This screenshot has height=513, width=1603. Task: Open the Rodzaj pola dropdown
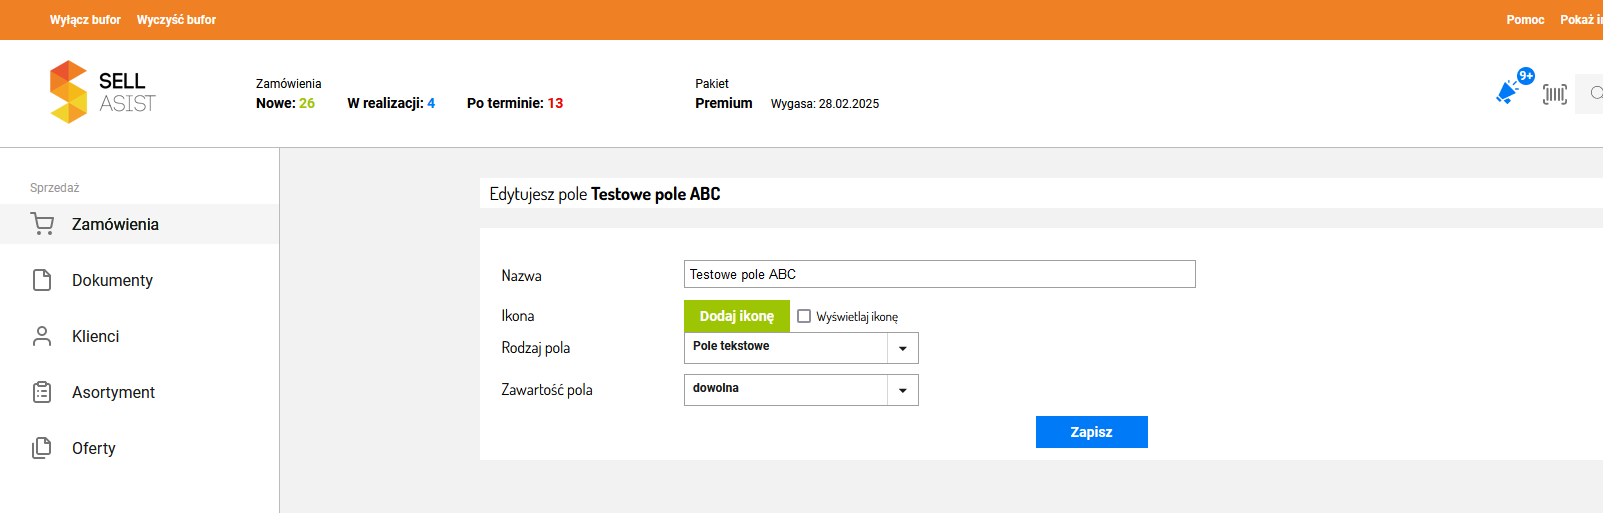tap(801, 348)
